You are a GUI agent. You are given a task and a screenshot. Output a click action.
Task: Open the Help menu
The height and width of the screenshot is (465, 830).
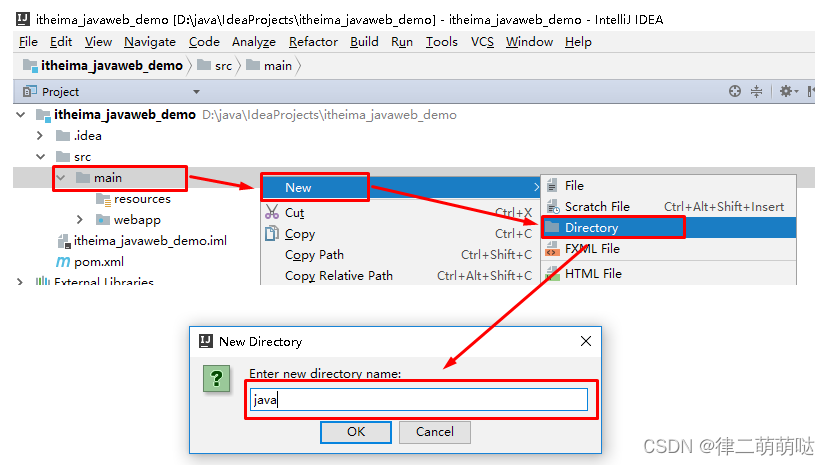pyautogui.click(x=578, y=42)
